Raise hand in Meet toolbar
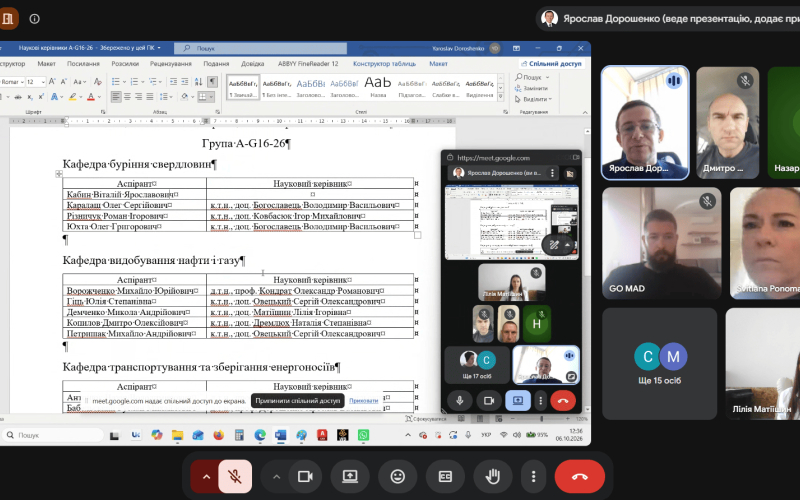 click(x=493, y=477)
